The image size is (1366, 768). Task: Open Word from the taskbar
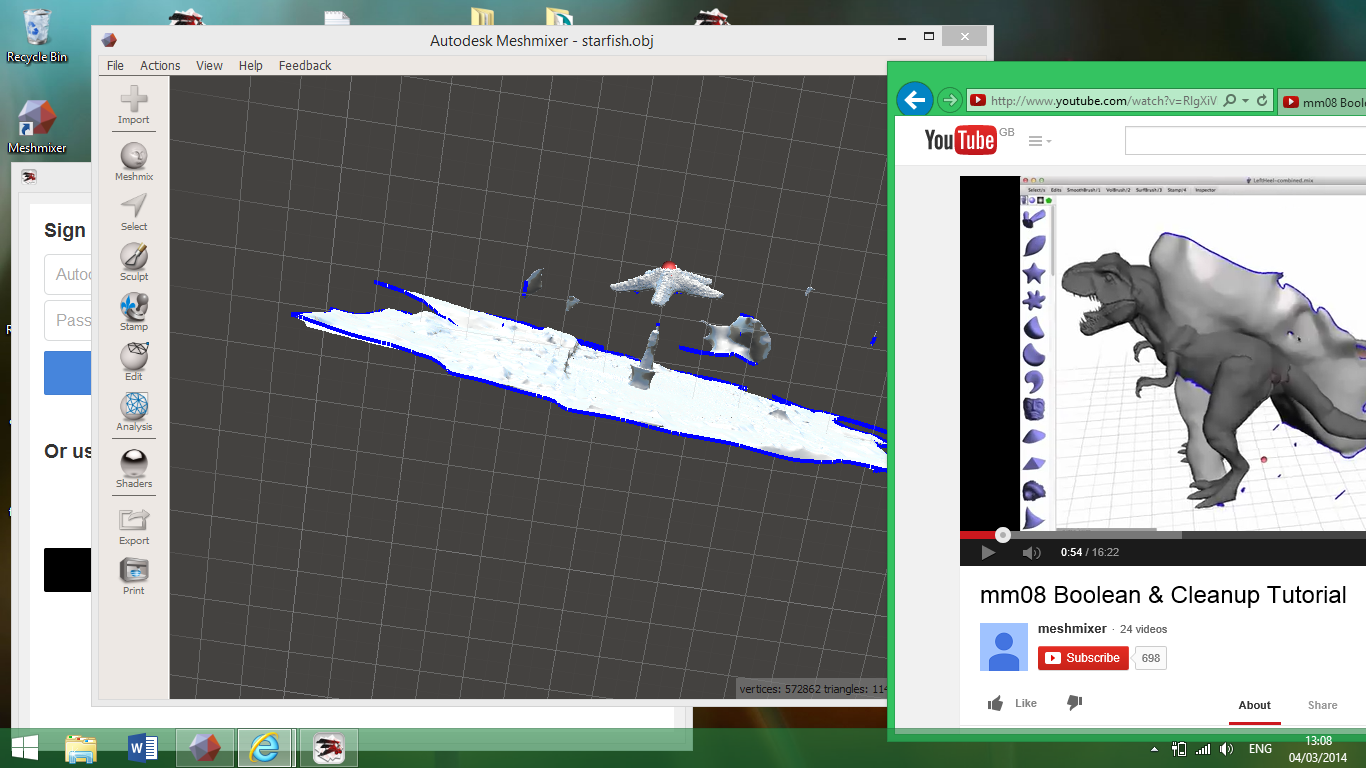(143, 748)
